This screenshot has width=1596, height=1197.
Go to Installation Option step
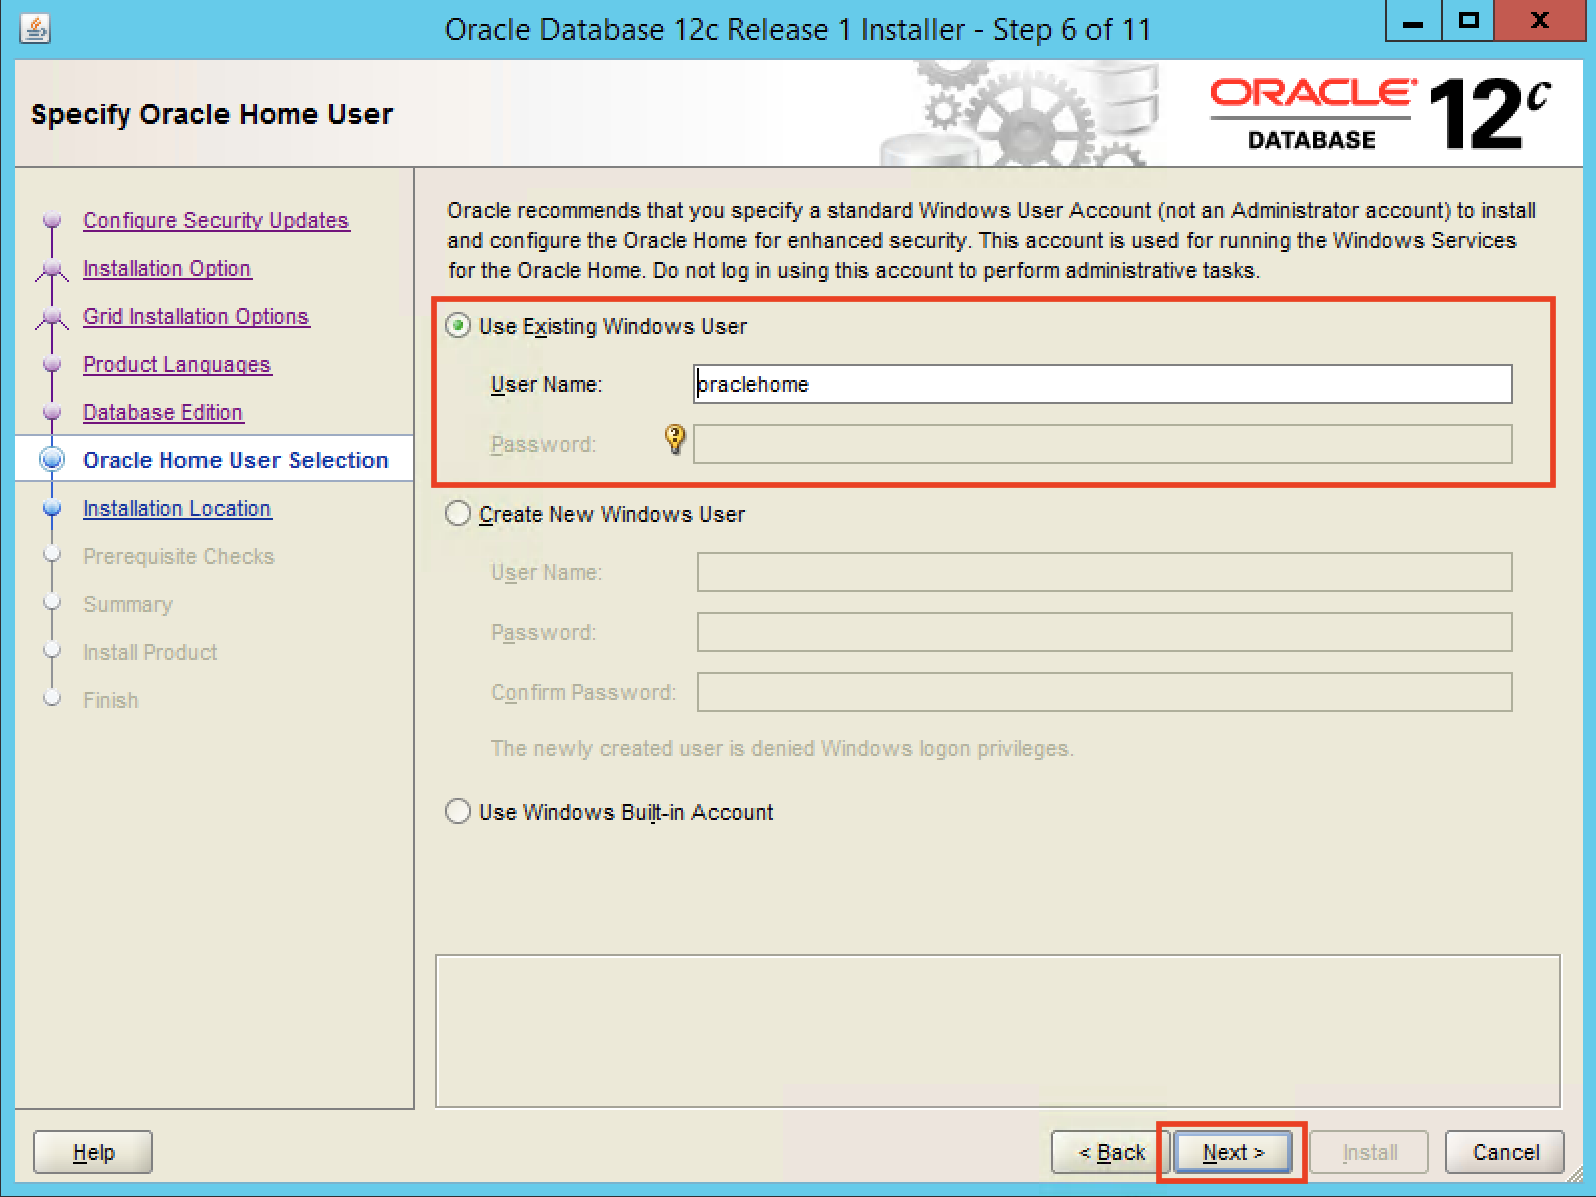[x=167, y=268]
